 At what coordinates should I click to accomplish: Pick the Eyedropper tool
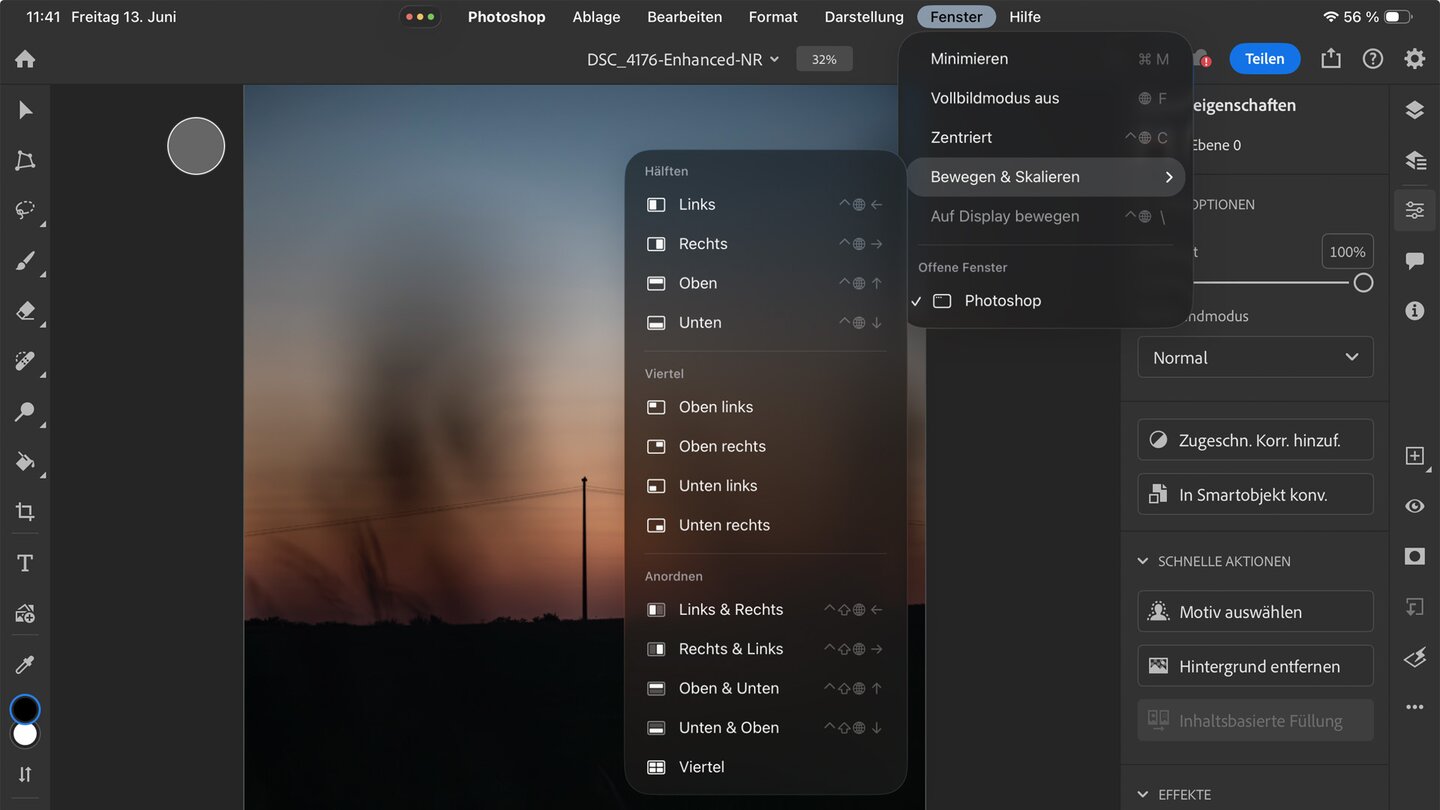[x=25, y=664]
